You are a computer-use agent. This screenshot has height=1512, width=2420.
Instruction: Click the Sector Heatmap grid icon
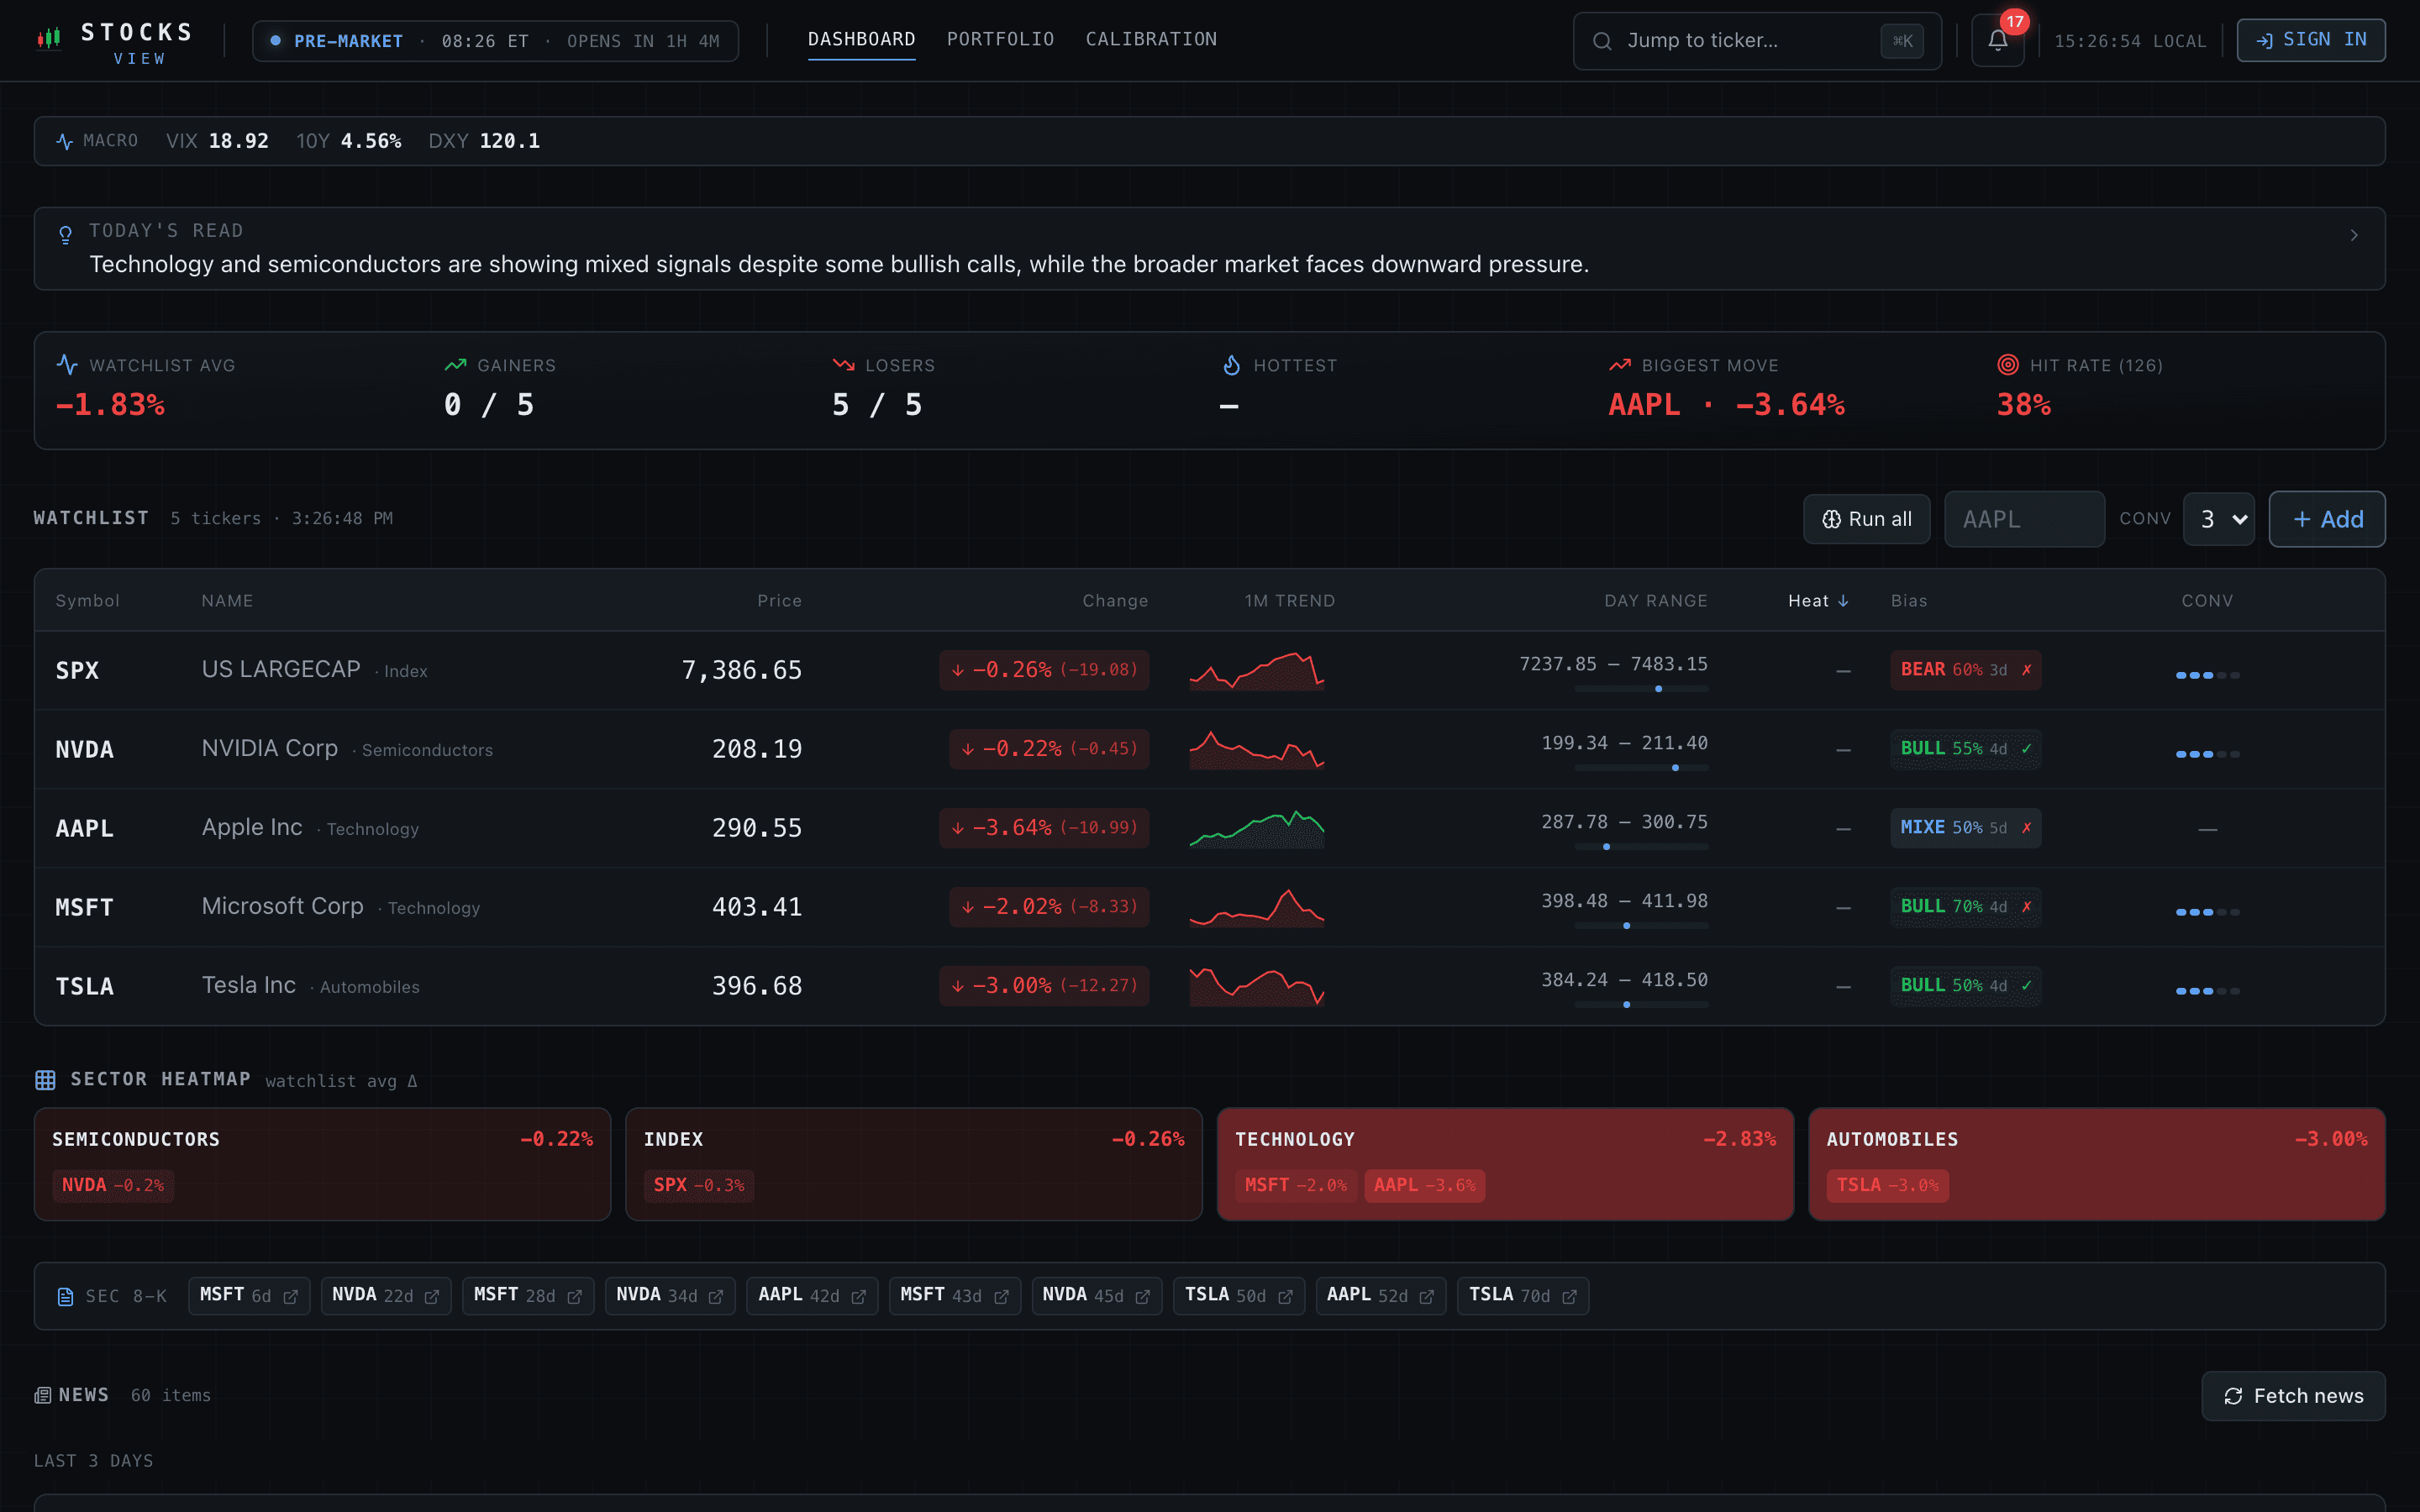tap(45, 1080)
